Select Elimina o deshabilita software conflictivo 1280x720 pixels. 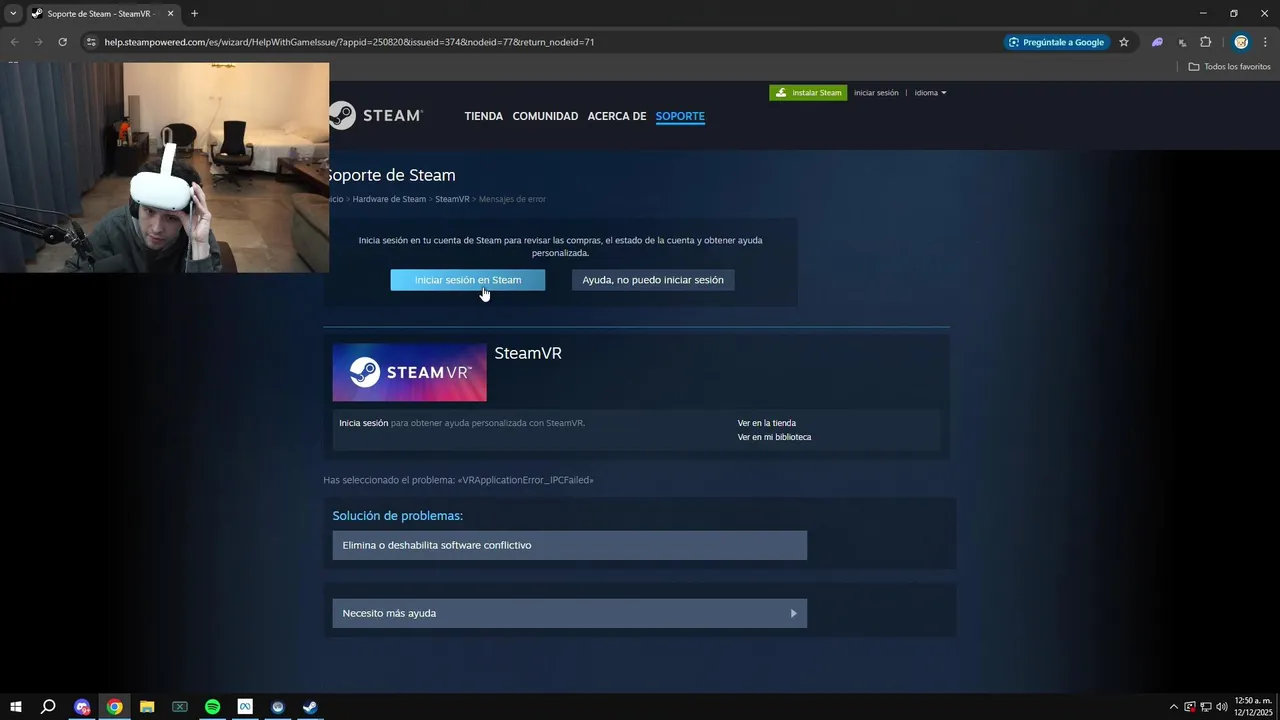[x=570, y=545]
